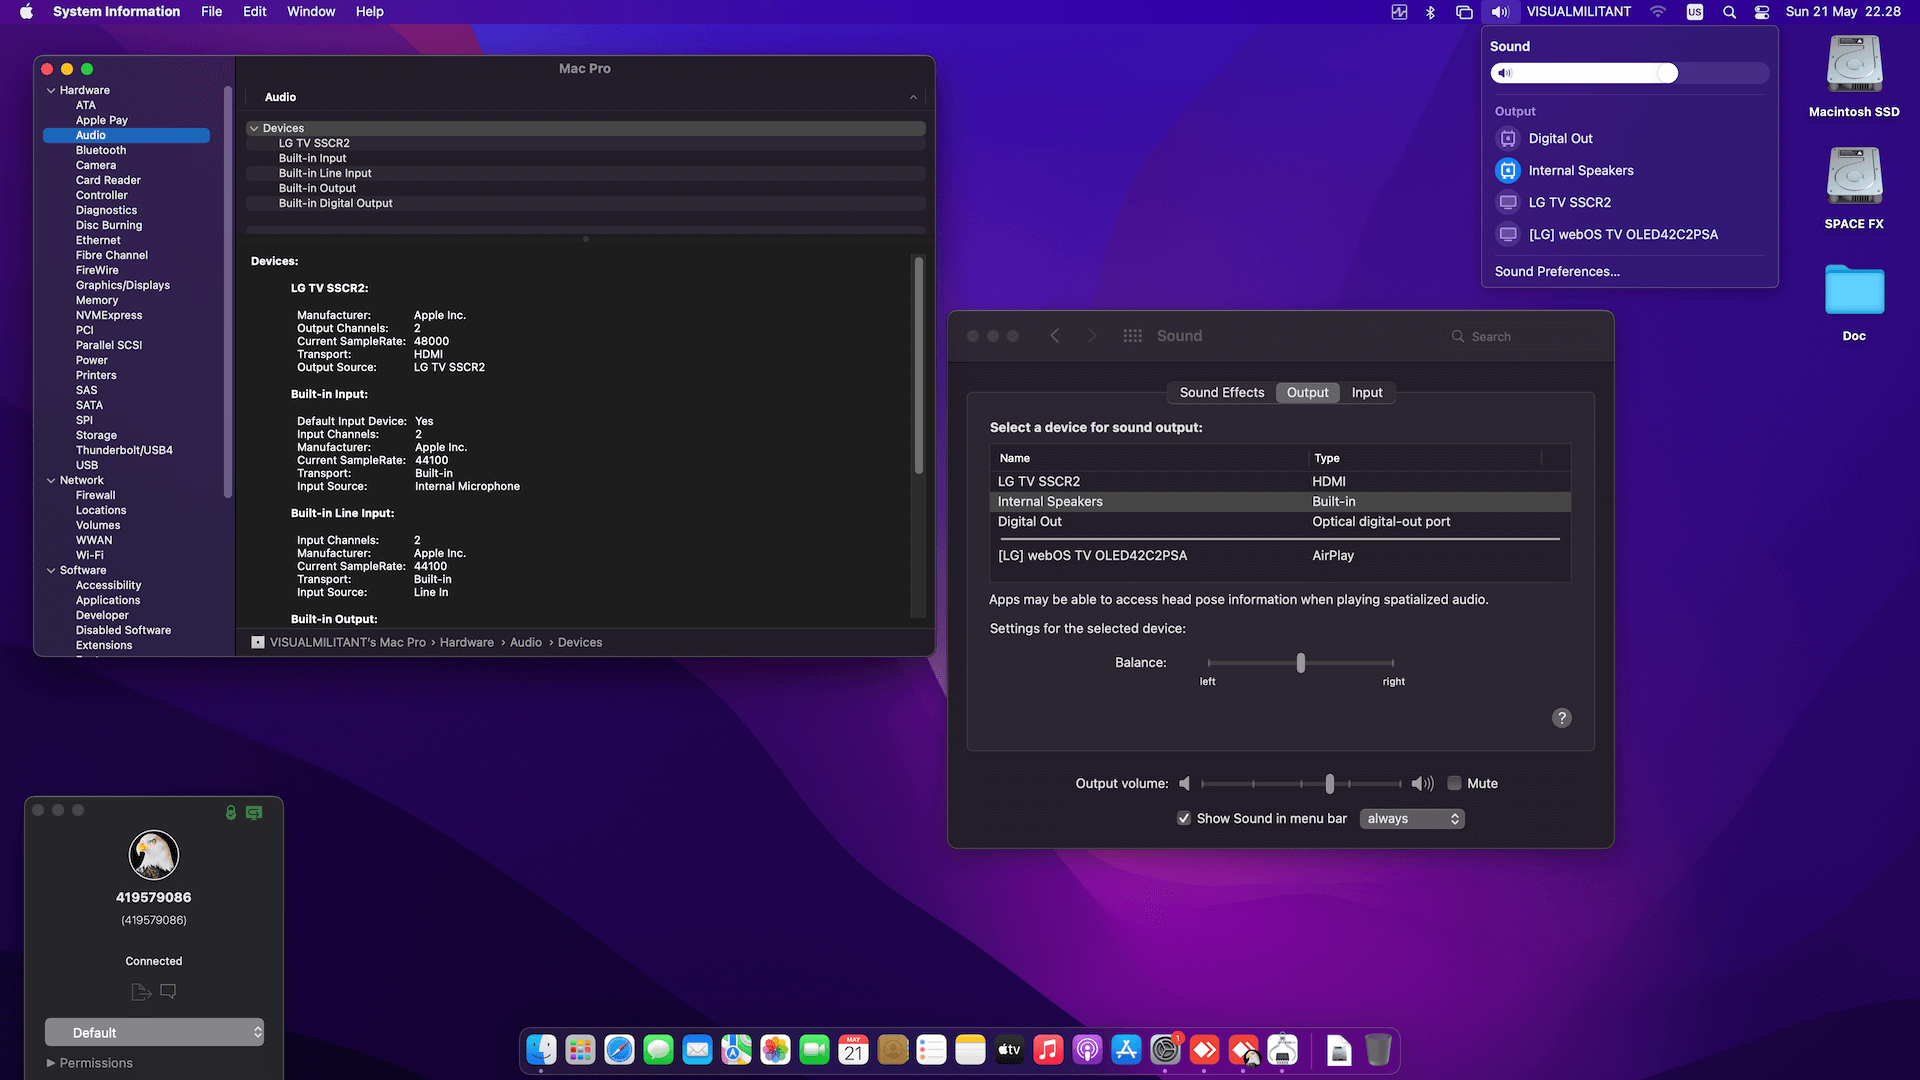Collapse the Devices disclosure row
Image resolution: width=1920 pixels, height=1080 pixels.
tap(254, 128)
